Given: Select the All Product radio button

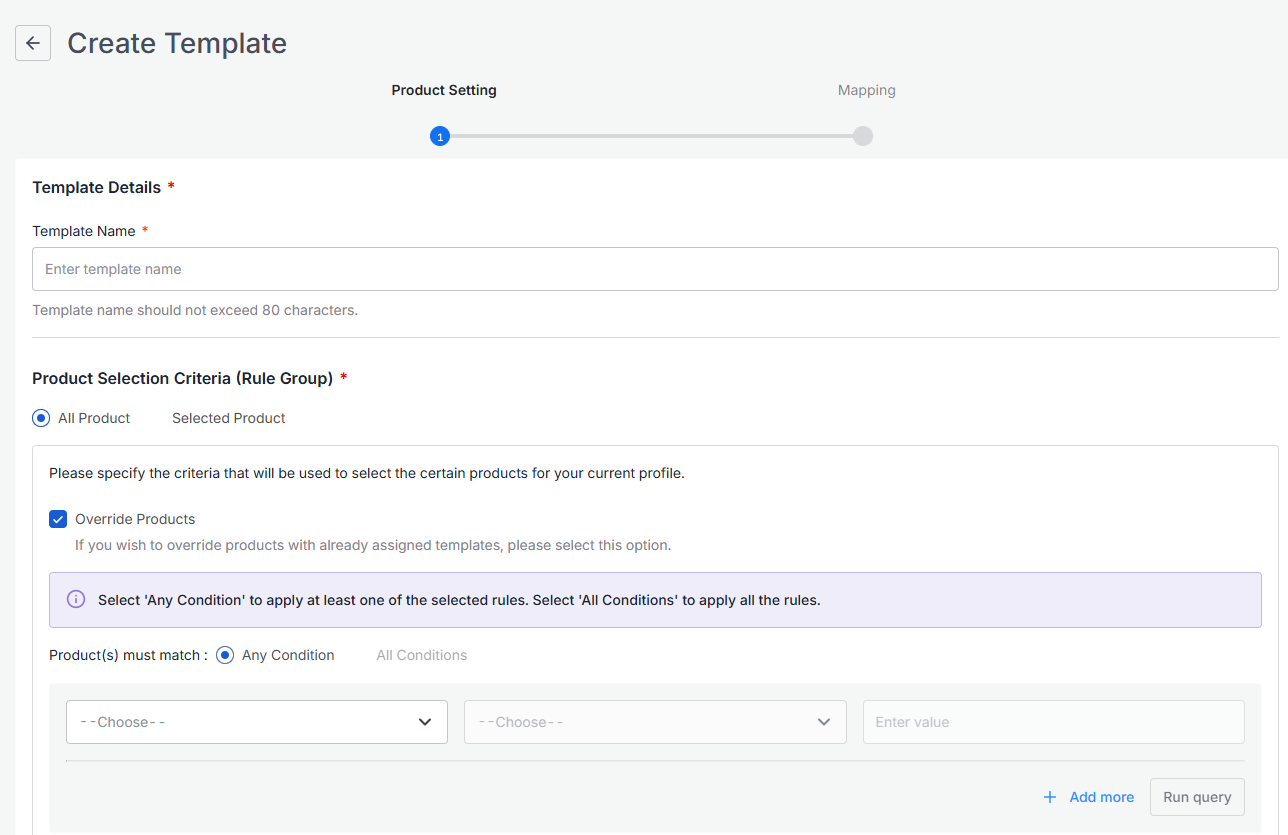Looking at the screenshot, I should [41, 418].
